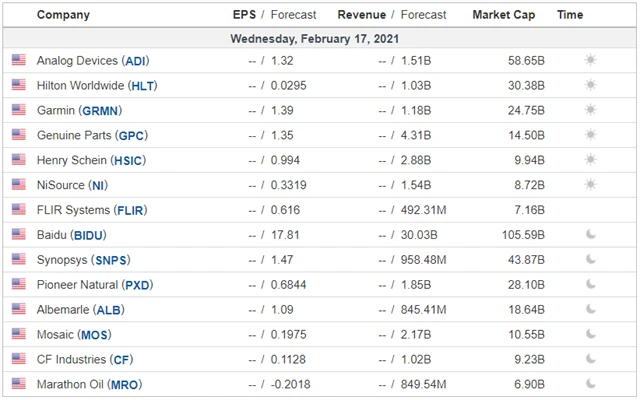The height and width of the screenshot is (400, 640).
Task: Click the sun icon in Henry Schein row
Action: click(590, 160)
